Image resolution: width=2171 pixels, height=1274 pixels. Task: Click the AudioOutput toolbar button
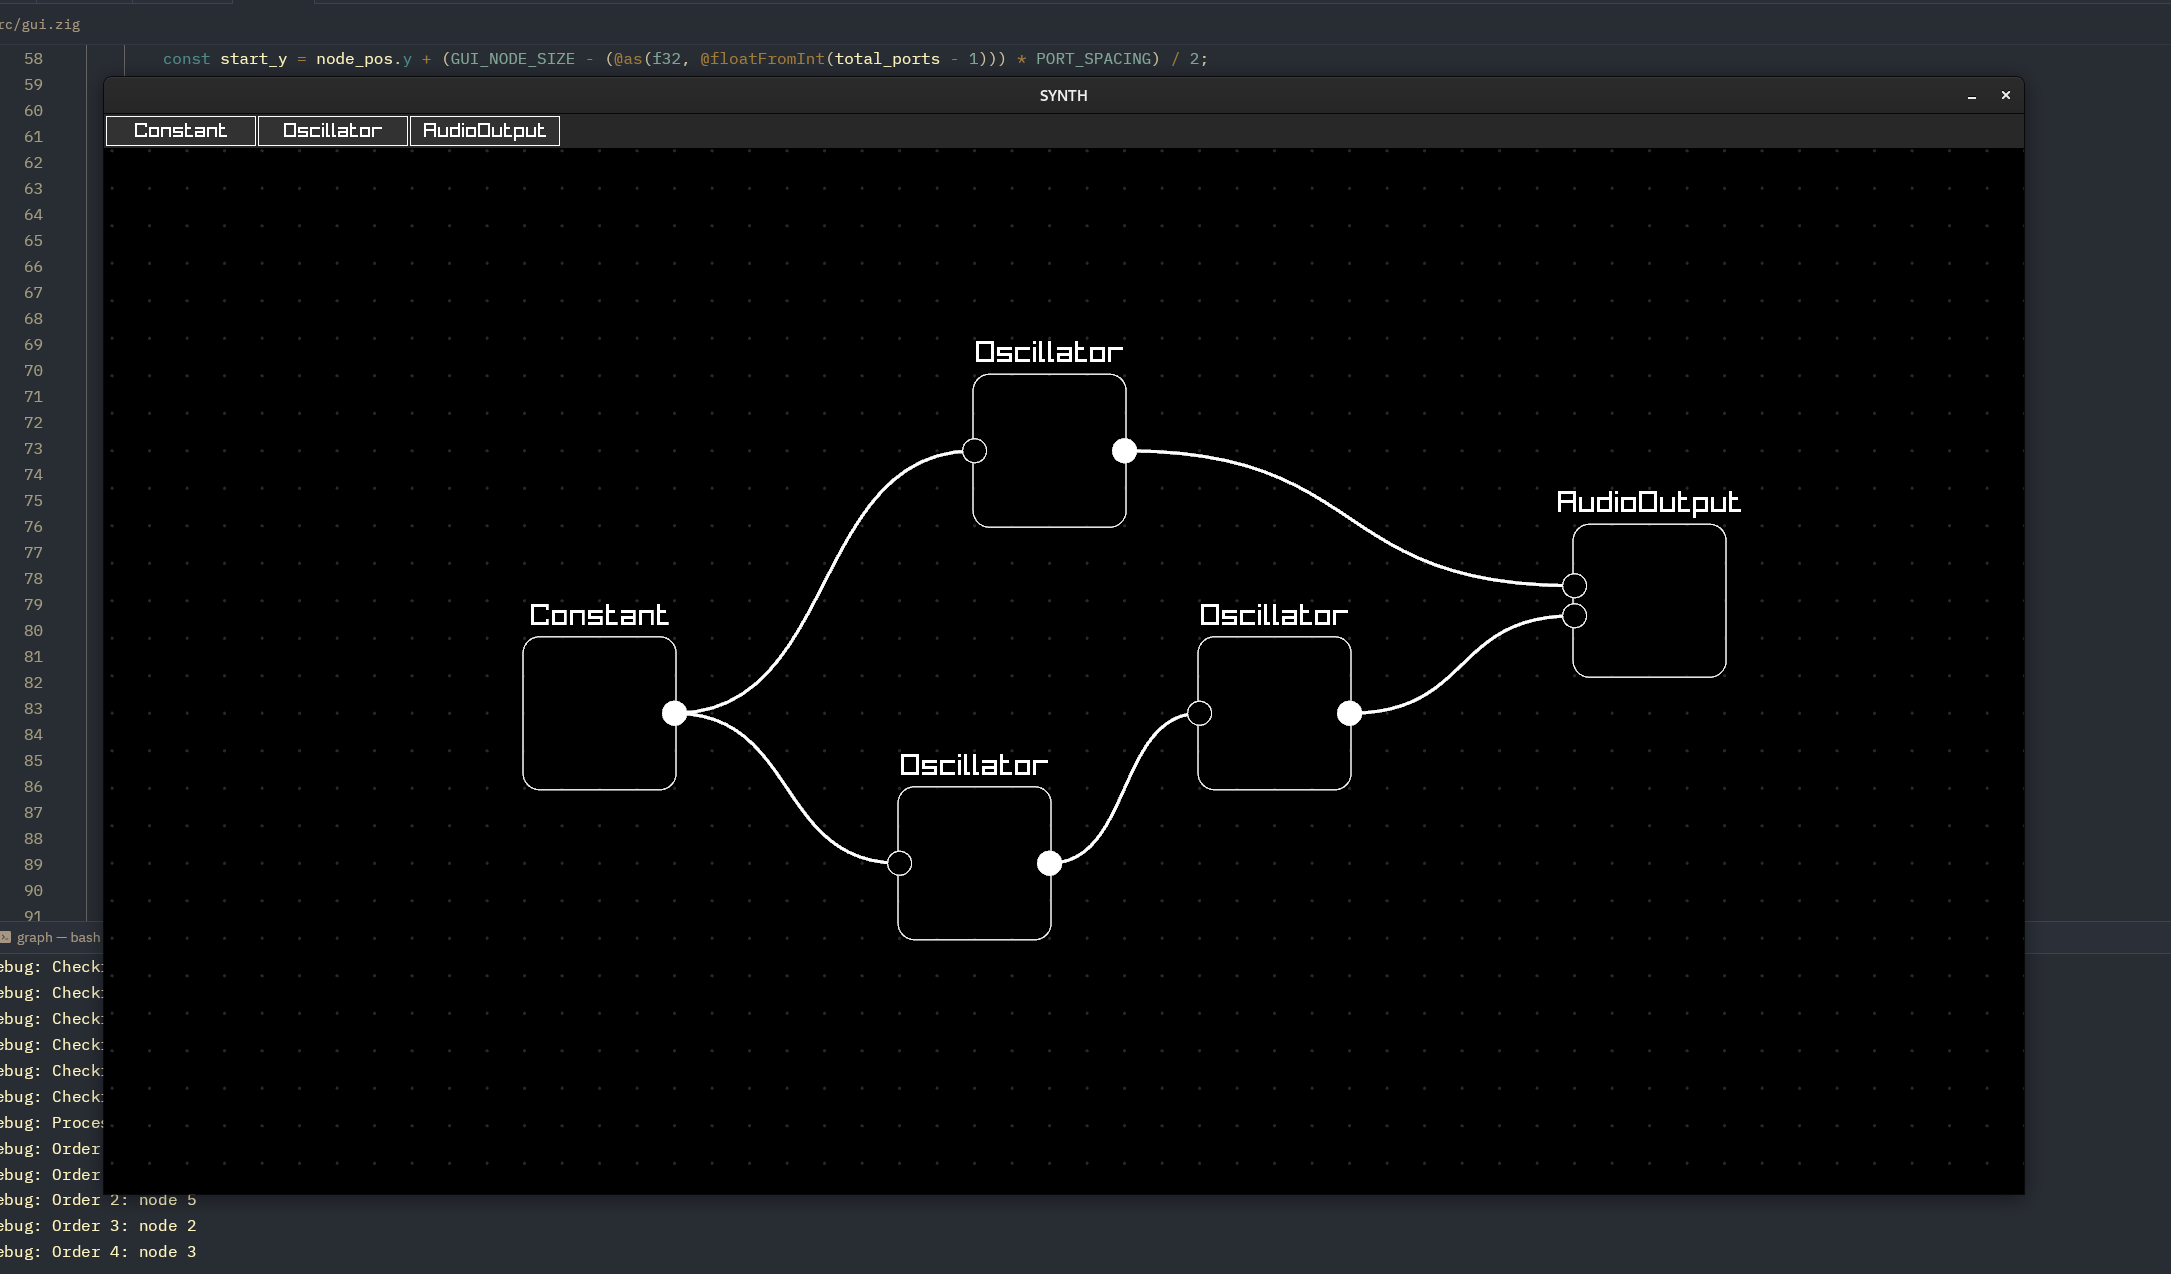tap(485, 131)
